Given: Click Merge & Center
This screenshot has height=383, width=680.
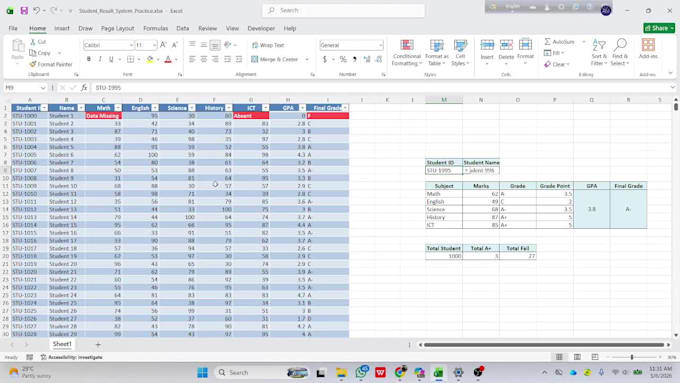Looking at the screenshot, I should click(275, 59).
